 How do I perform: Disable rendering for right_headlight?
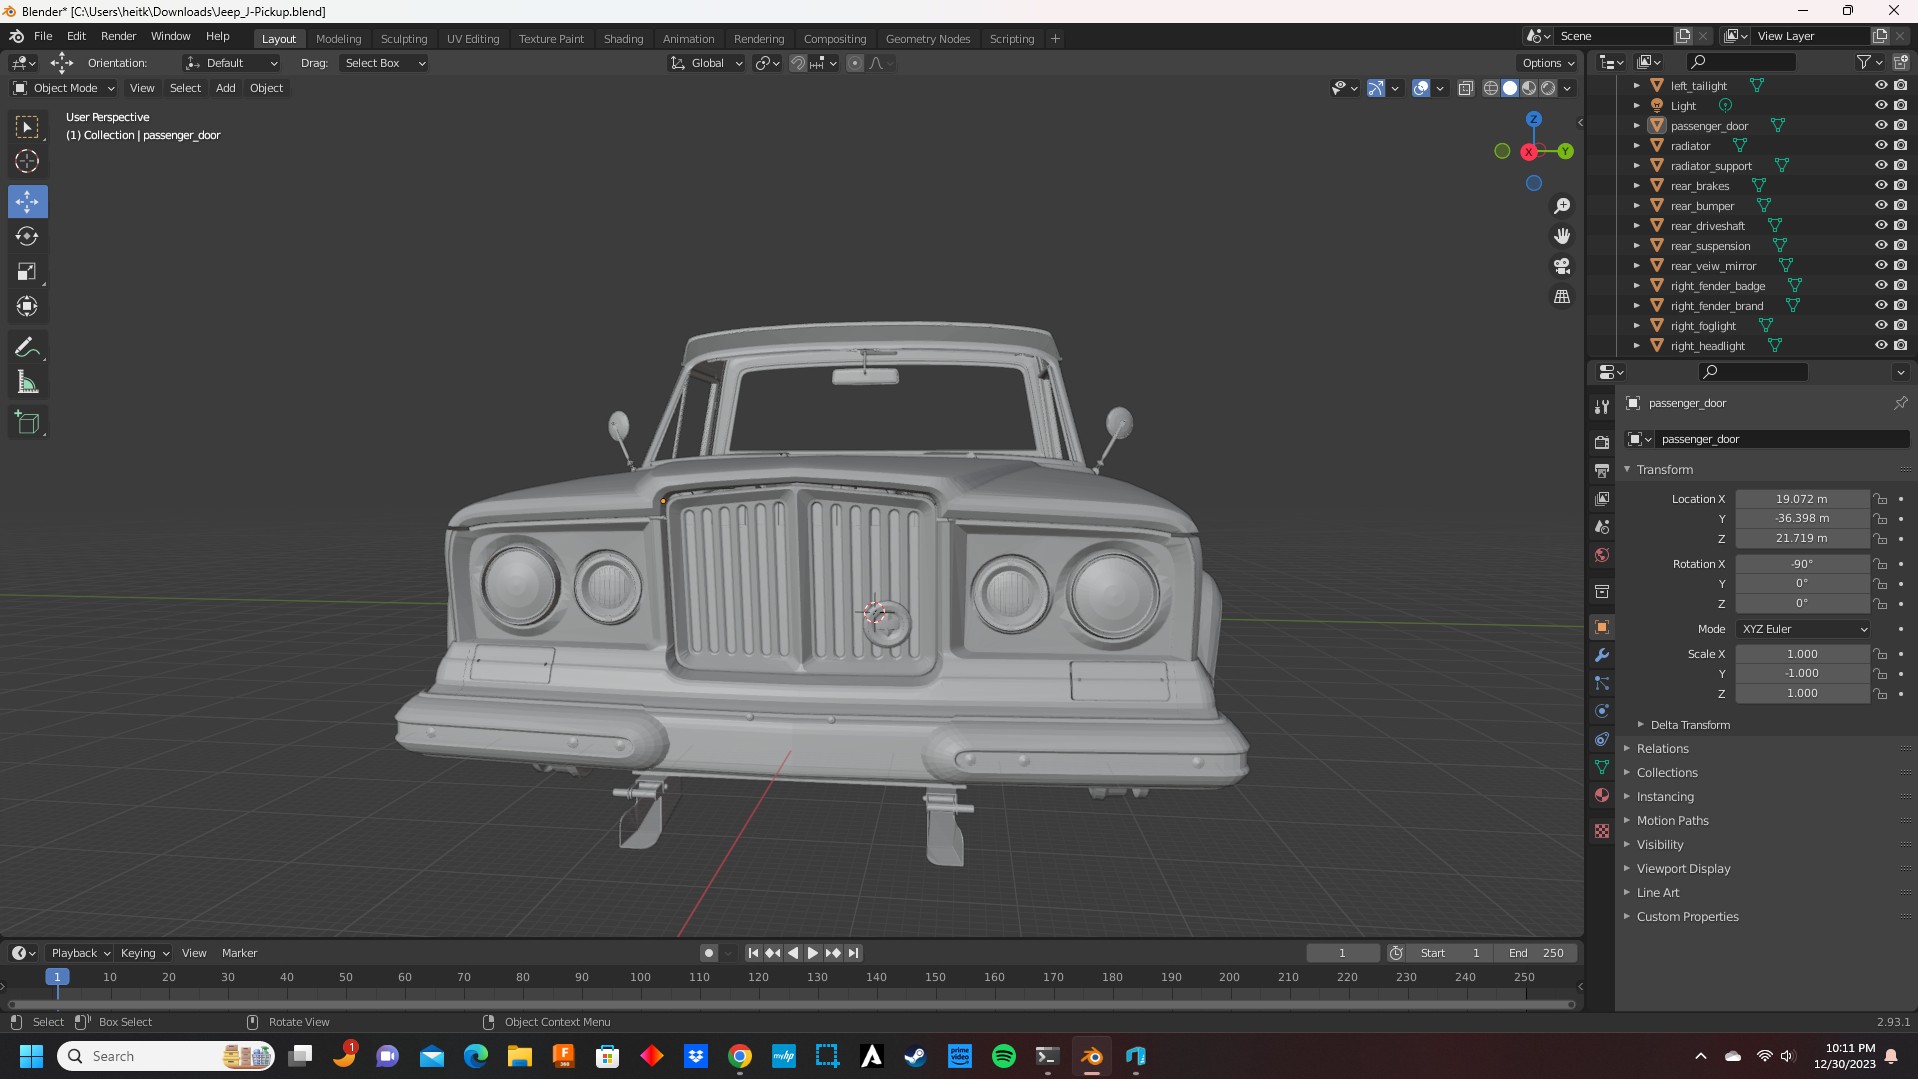click(1900, 346)
